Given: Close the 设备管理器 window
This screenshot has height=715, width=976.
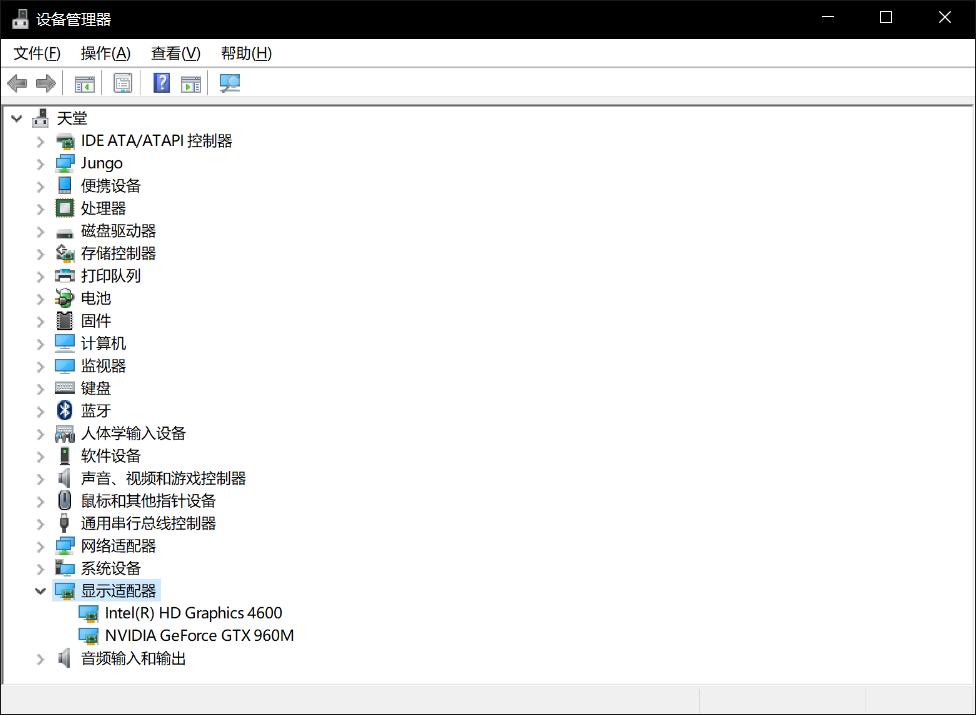Looking at the screenshot, I should 944,17.
